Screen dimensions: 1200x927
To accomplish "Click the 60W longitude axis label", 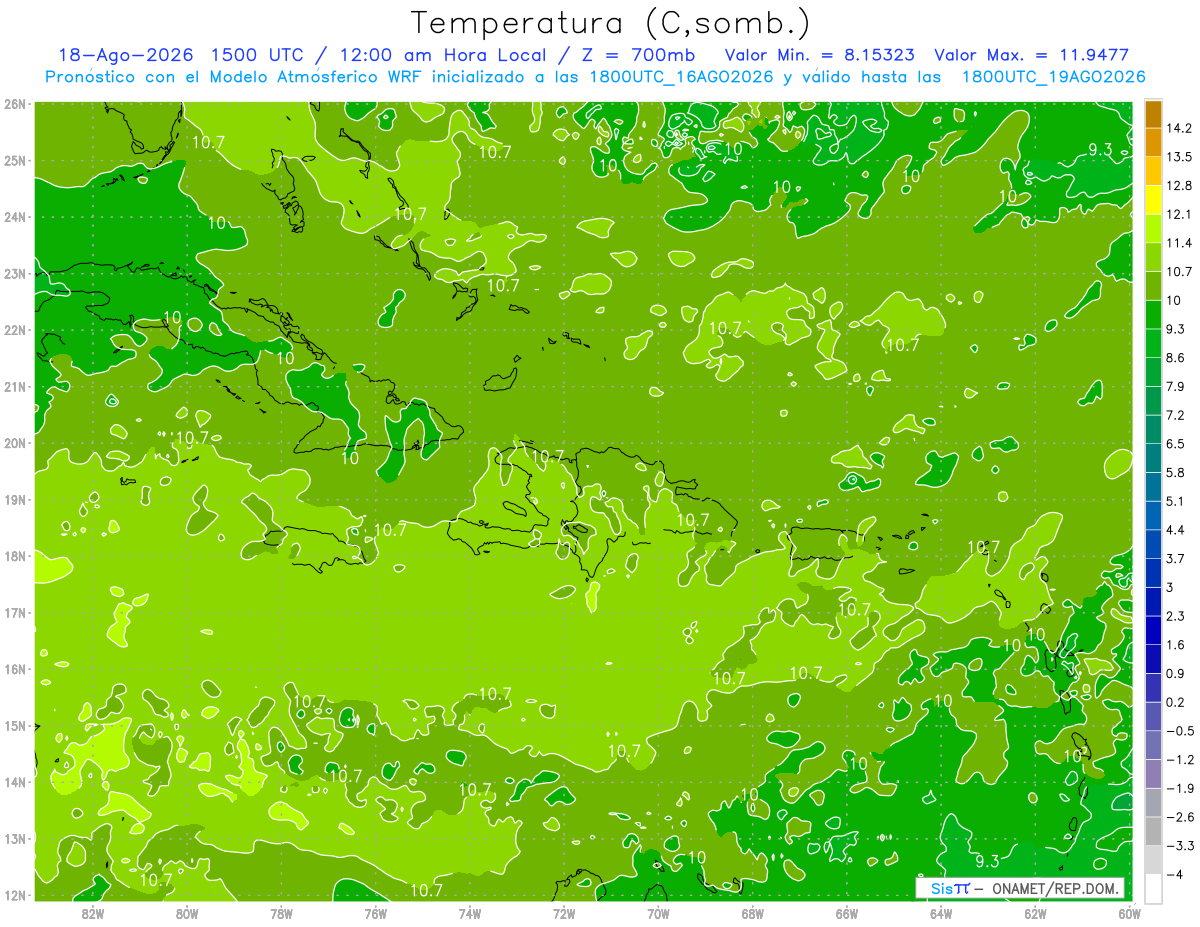I will 1130,913.
